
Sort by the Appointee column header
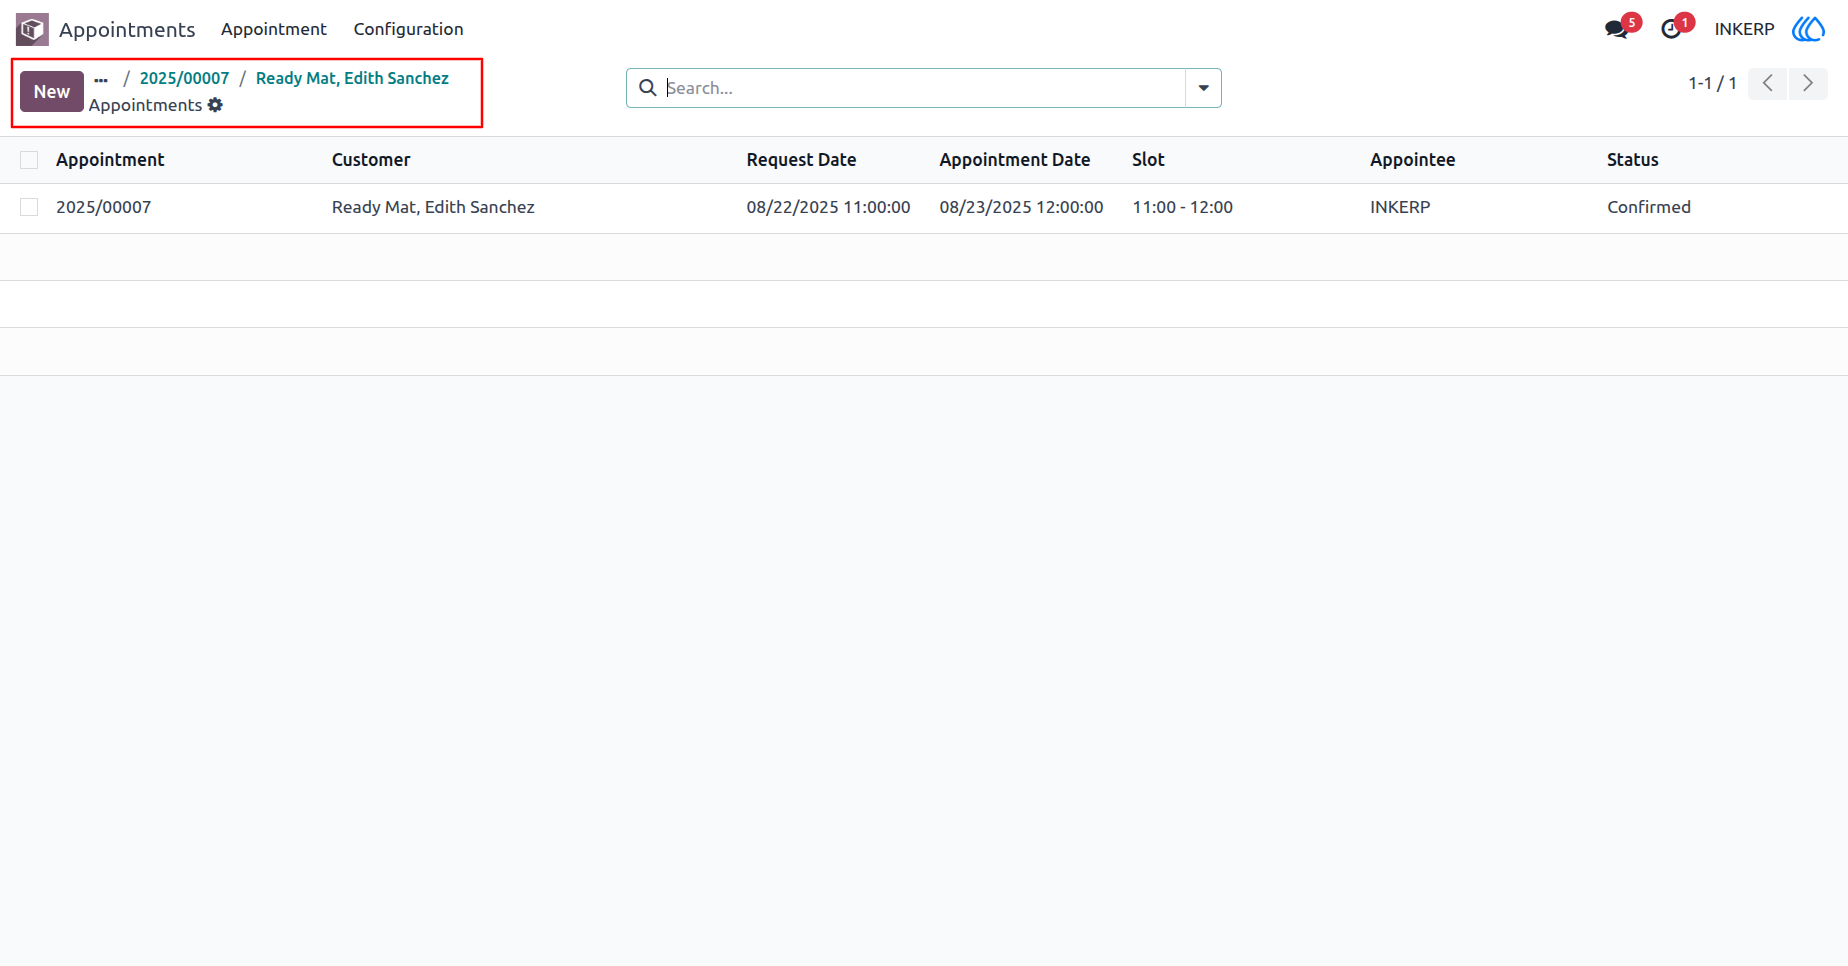(x=1412, y=160)
